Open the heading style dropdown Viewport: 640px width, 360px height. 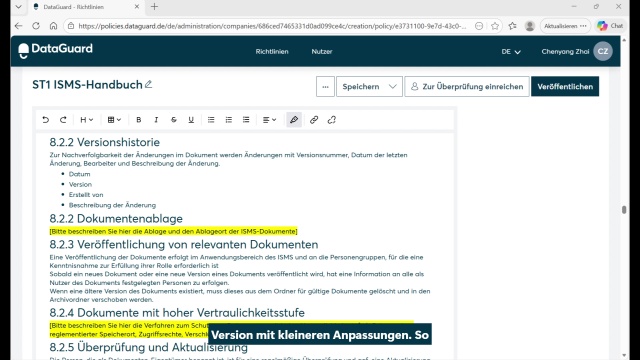tap(87, 120)
